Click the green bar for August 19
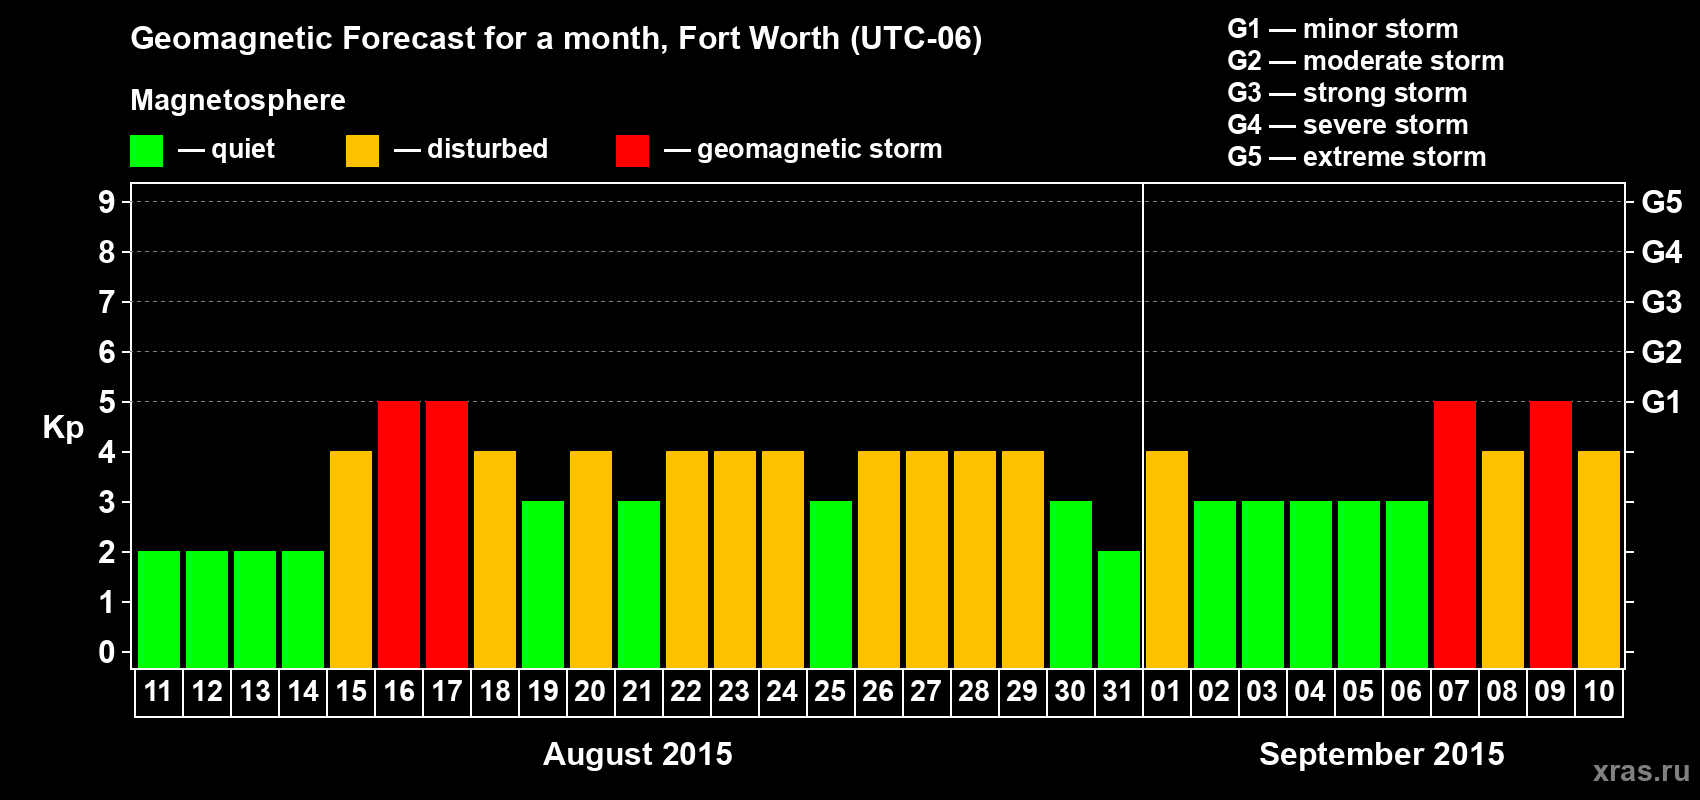The width and height of the screenshot is (1700, 800). click(543, 584)
